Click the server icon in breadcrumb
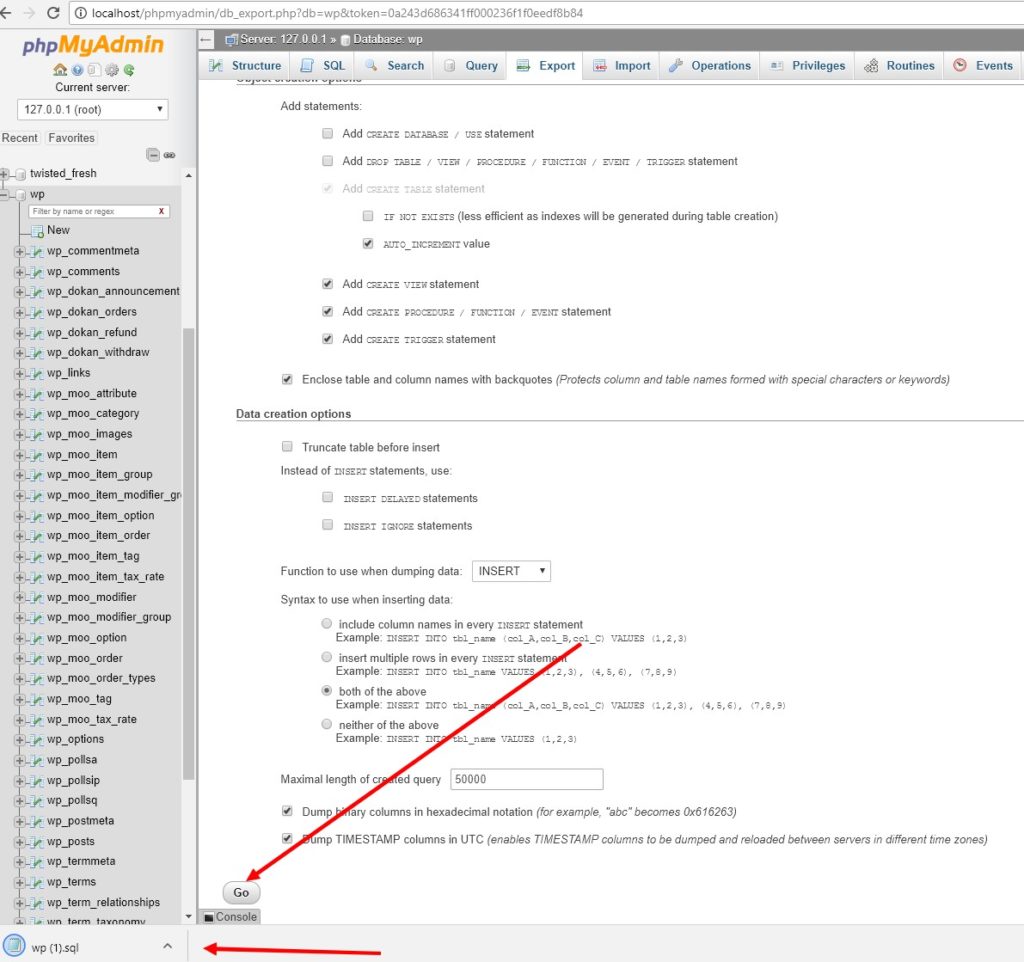This screenshot has width=1024, height=962. coord(231,40)
